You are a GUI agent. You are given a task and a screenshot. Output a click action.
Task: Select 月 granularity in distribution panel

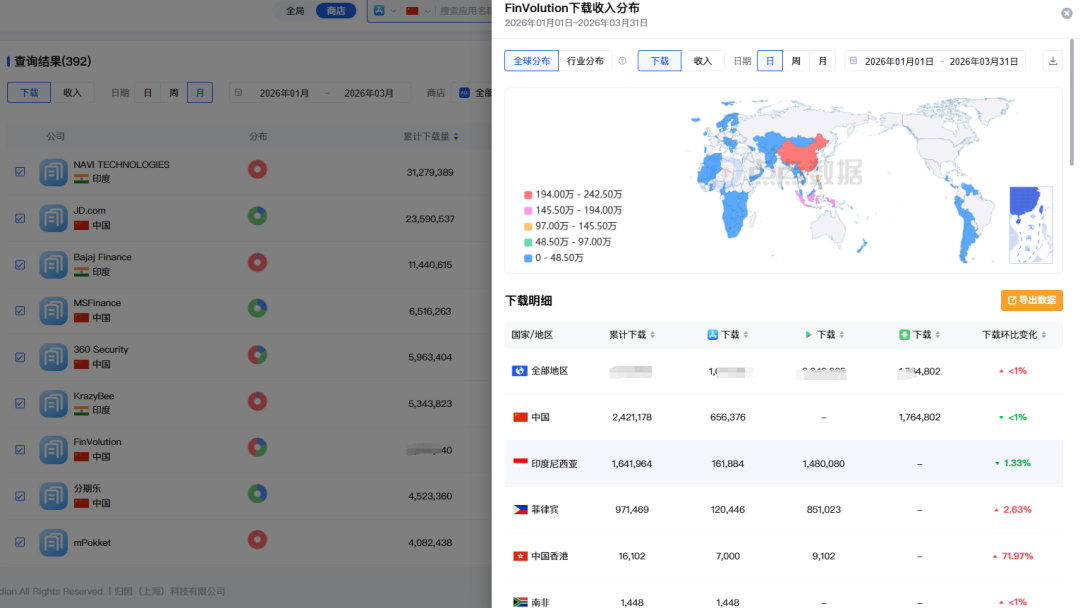click(822, 61)
